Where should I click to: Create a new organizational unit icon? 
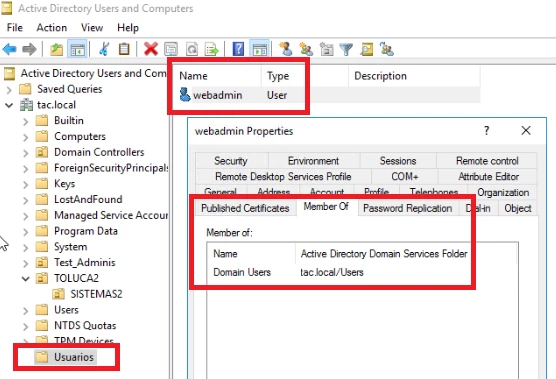(326, 49)
